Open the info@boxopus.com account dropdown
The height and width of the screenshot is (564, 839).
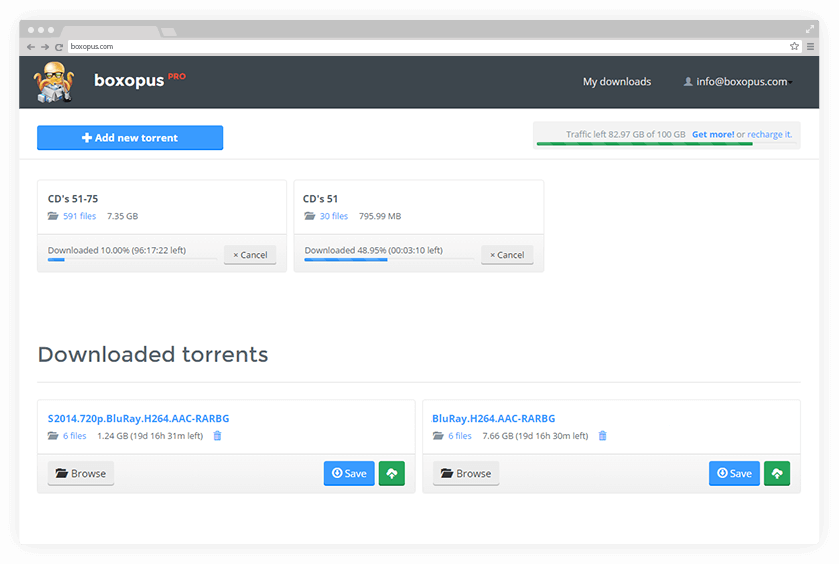click(x=738, y=82)
